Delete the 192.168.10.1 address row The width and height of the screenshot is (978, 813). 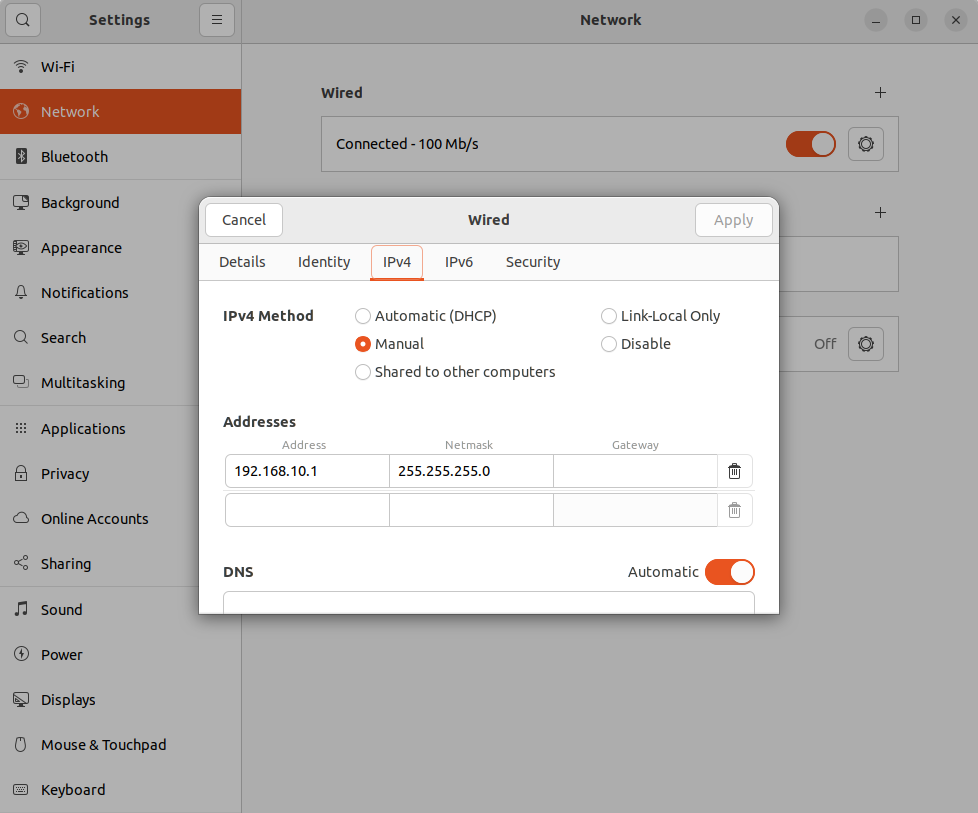pyautogui.click(x=734, y=471)
